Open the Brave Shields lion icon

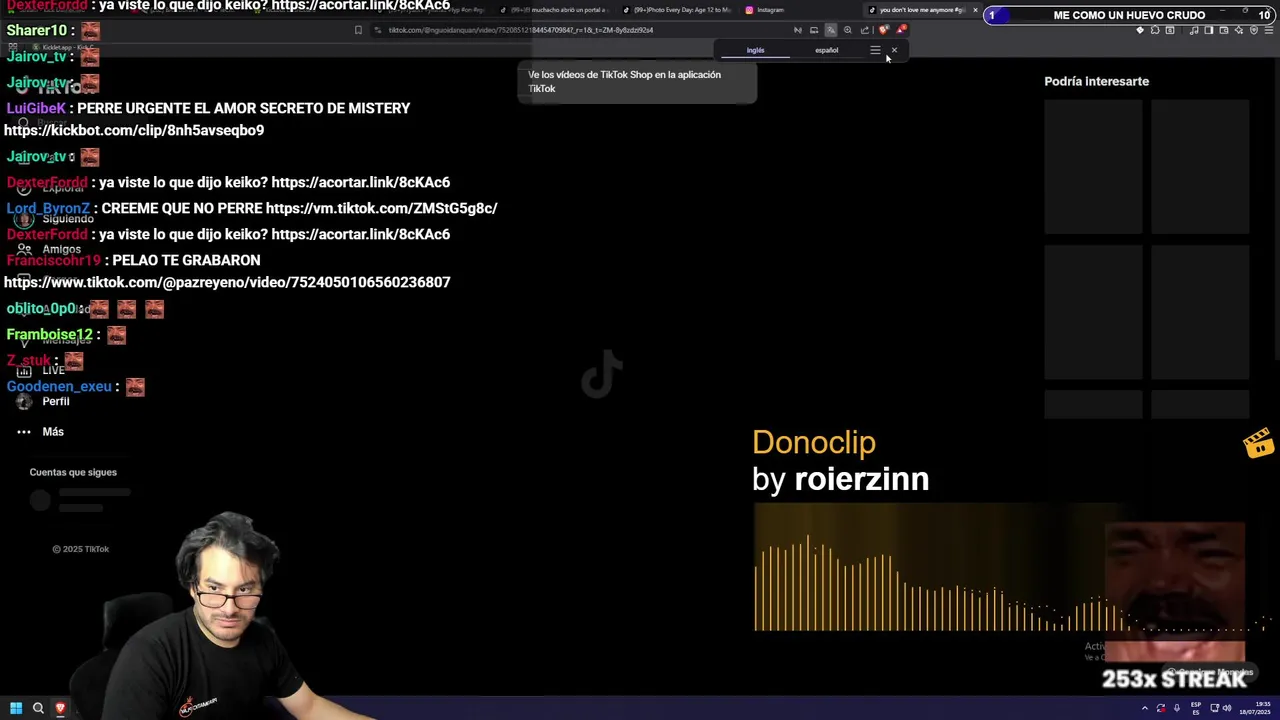(883, 30)
